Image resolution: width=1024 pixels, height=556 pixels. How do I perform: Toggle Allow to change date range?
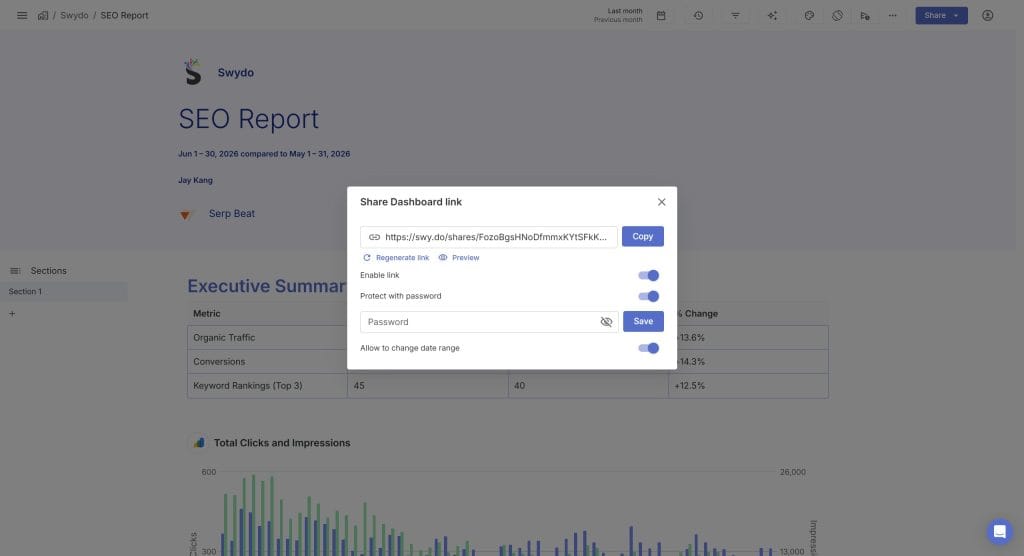648,348
